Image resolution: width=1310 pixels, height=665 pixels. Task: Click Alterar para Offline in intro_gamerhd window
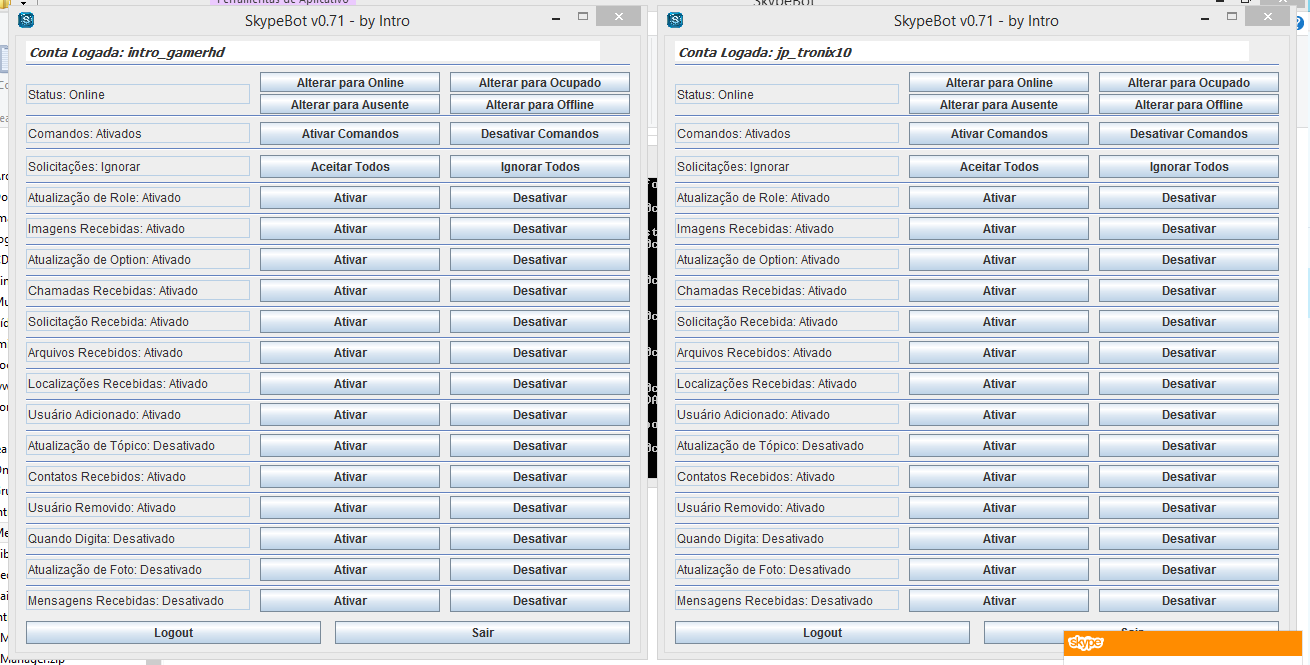(x=540, y=104)
